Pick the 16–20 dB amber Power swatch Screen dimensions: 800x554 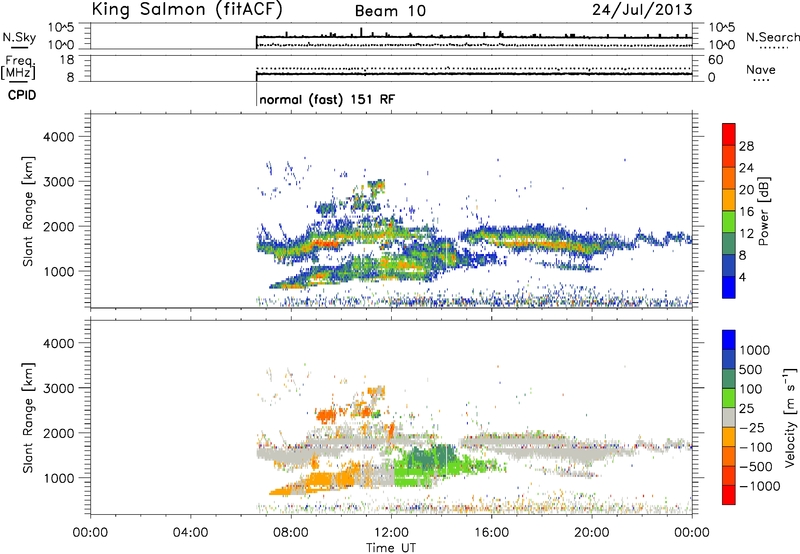coord(729,200)
